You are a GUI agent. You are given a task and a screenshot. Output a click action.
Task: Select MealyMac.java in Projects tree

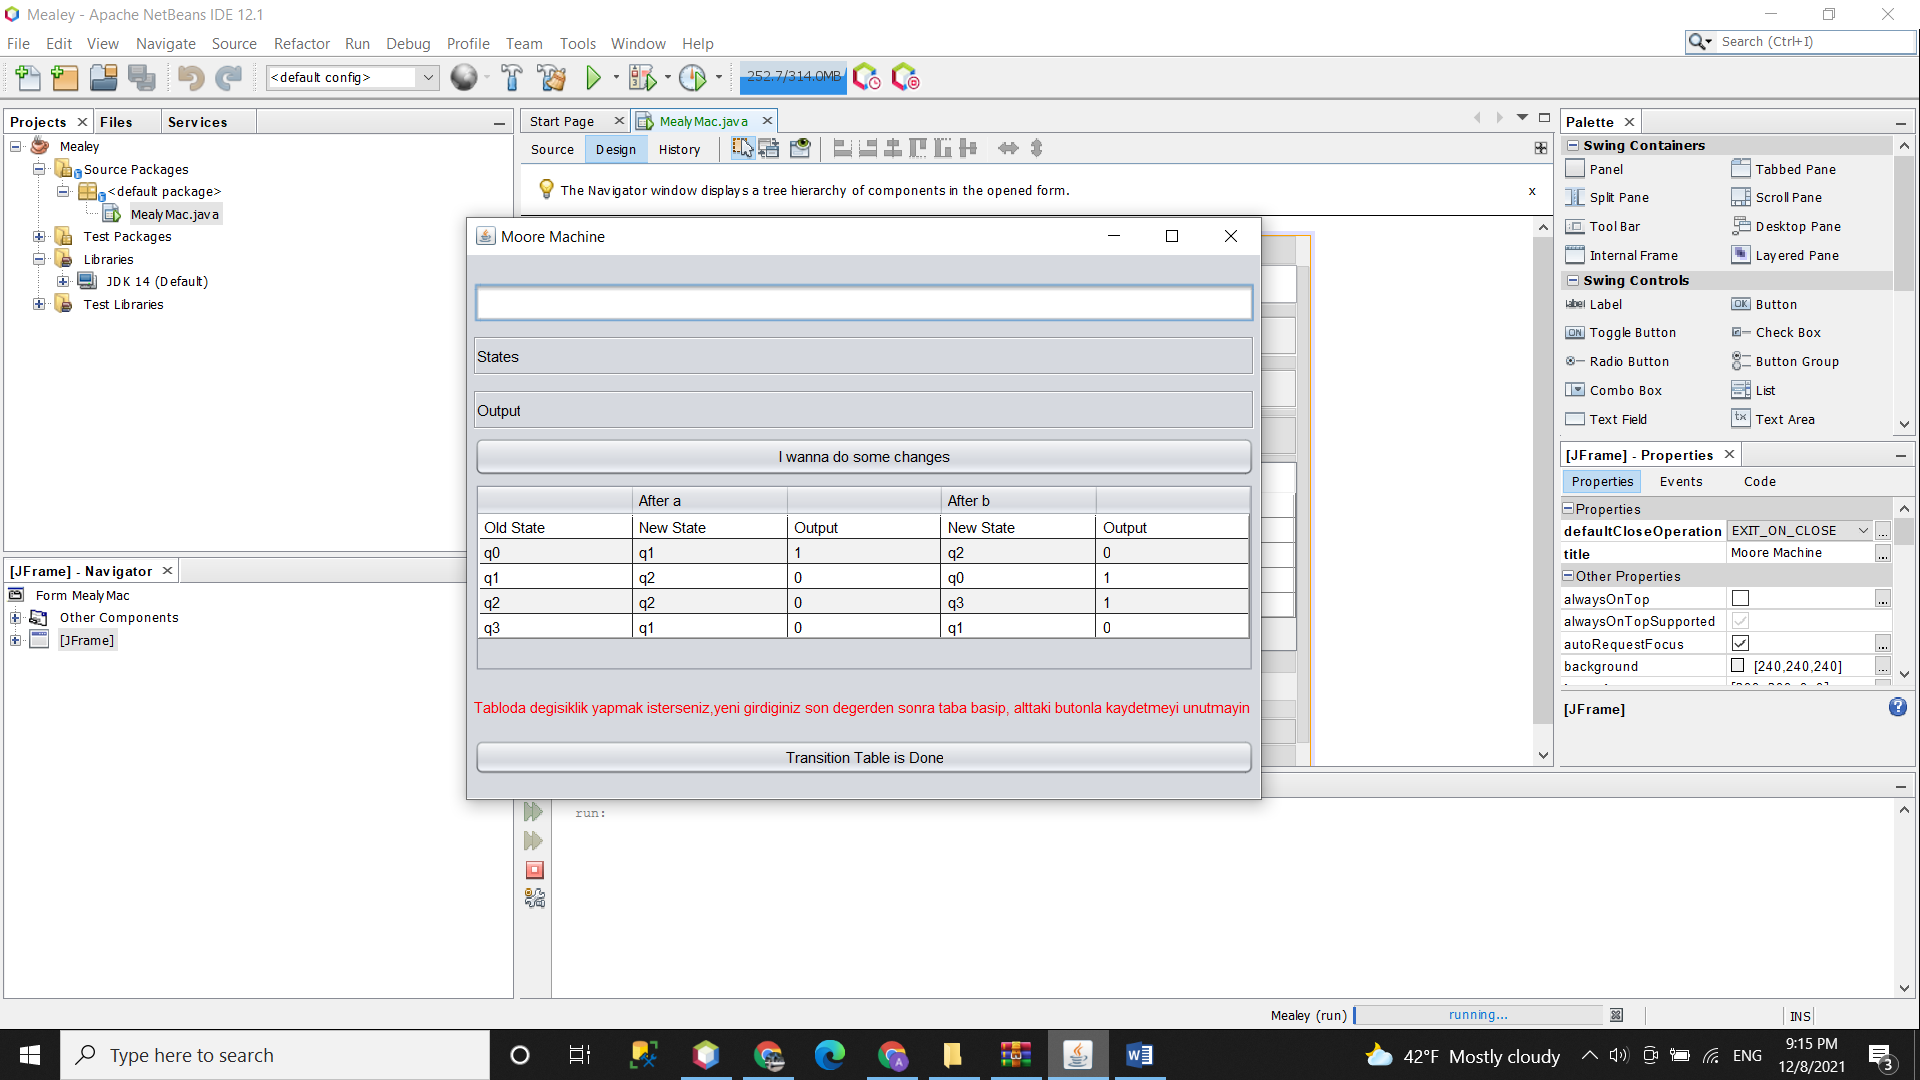click(174, 214)
